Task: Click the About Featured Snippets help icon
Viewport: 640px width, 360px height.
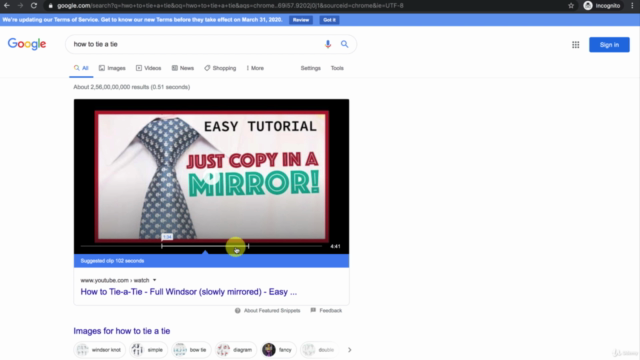Action: [x=238, y=311]
